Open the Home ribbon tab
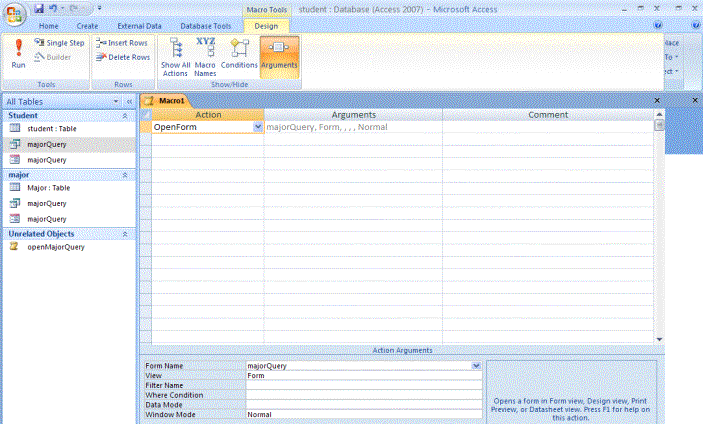This screenshot has height=424, width=703. [x=48, y=26]
